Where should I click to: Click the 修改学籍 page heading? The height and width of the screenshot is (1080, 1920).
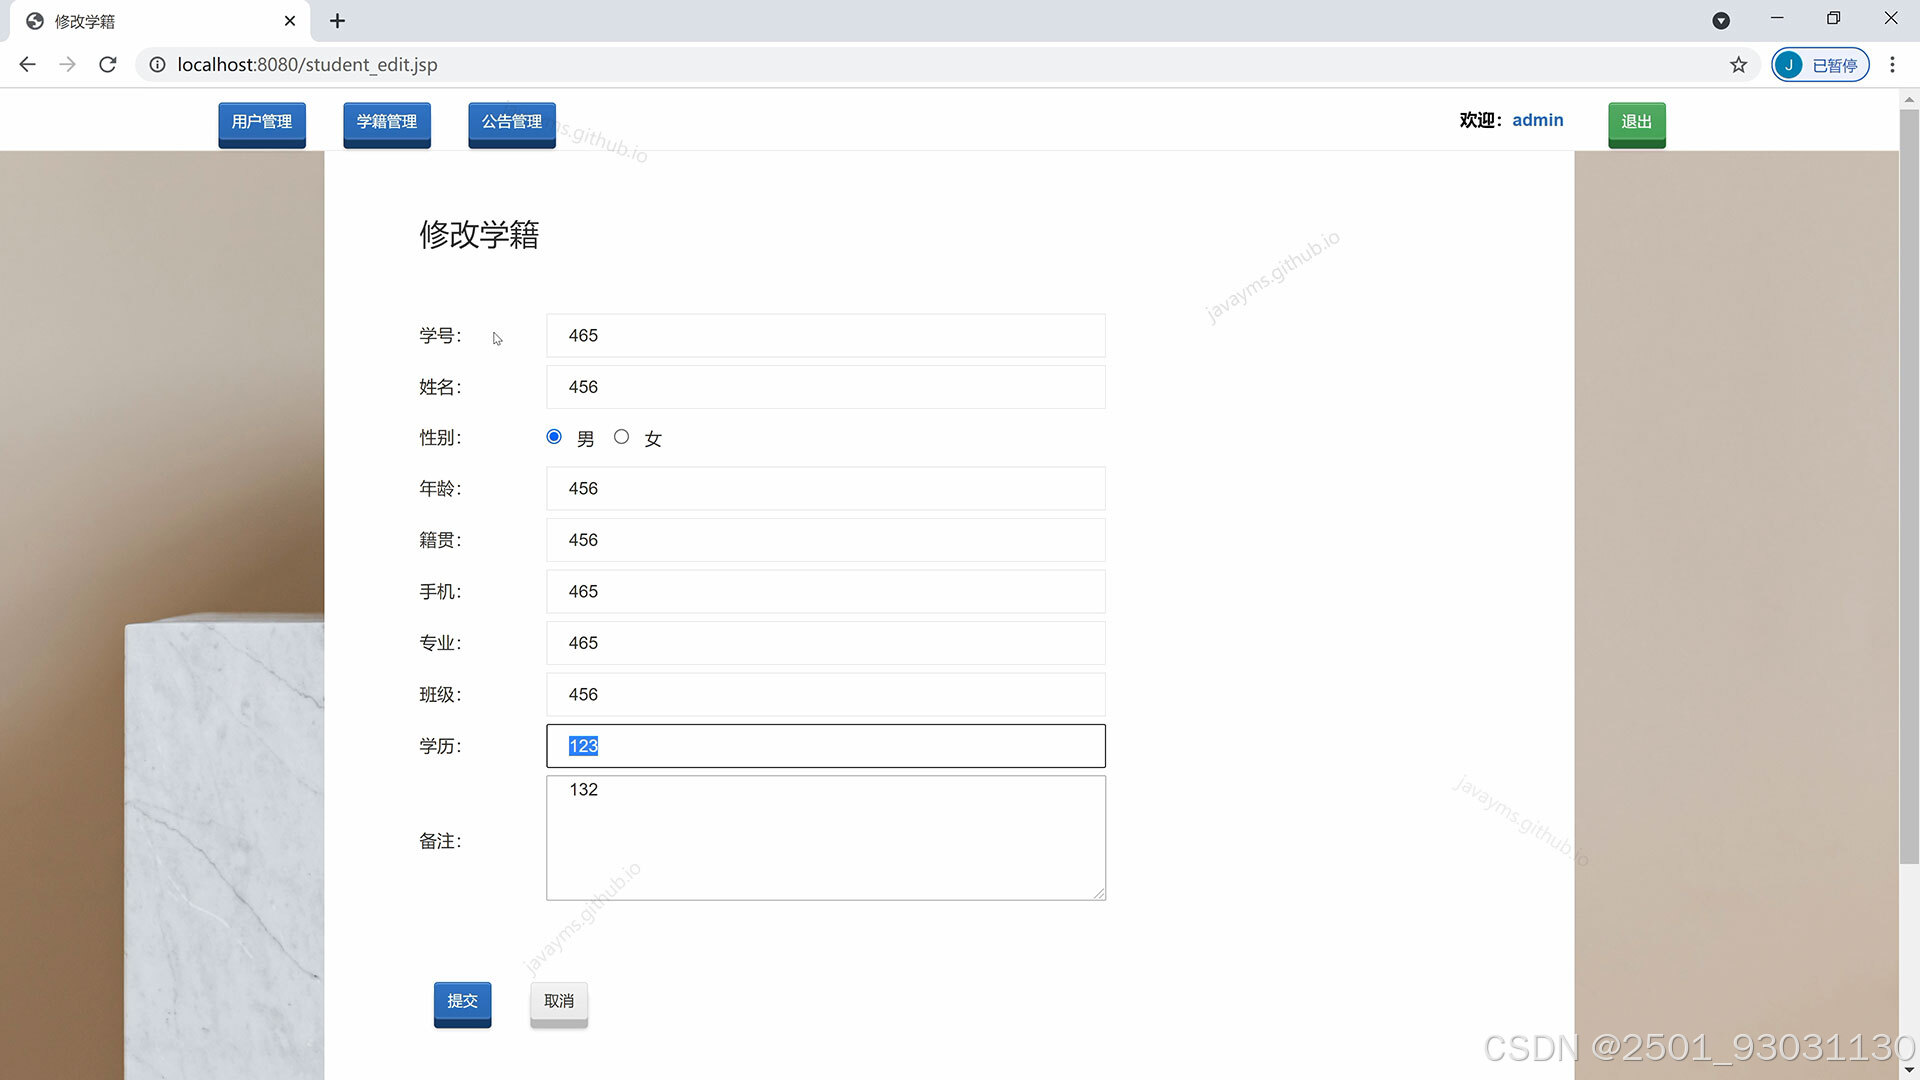click(479, 235)
